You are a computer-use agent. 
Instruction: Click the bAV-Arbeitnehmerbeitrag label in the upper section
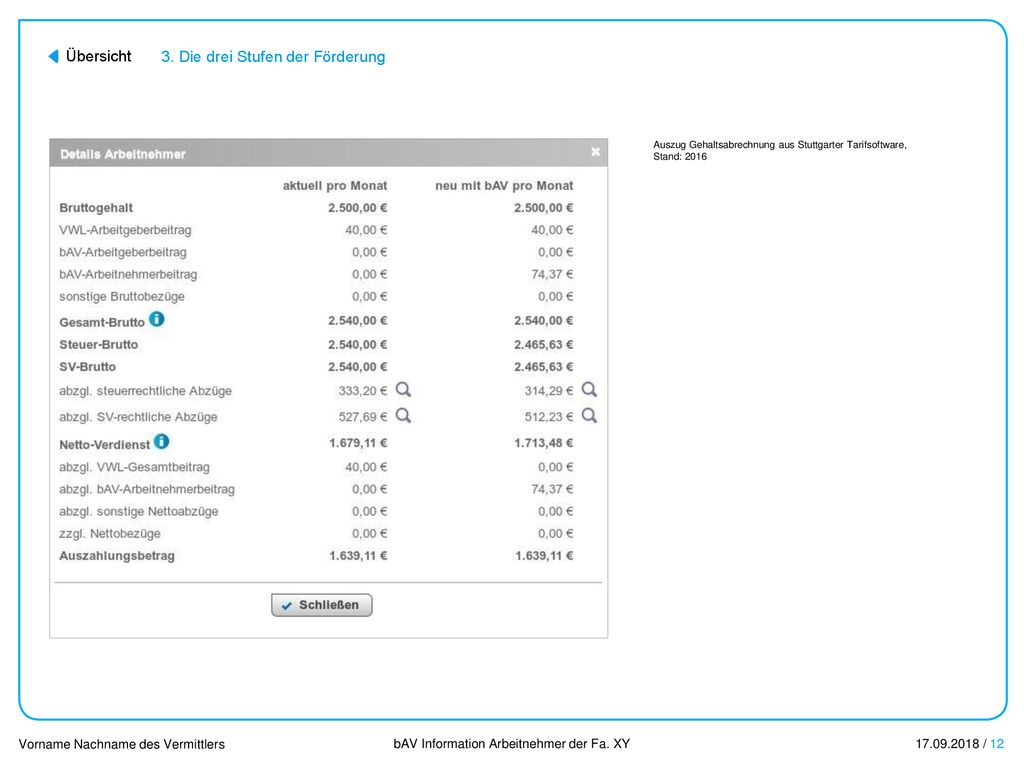(128, 274)
